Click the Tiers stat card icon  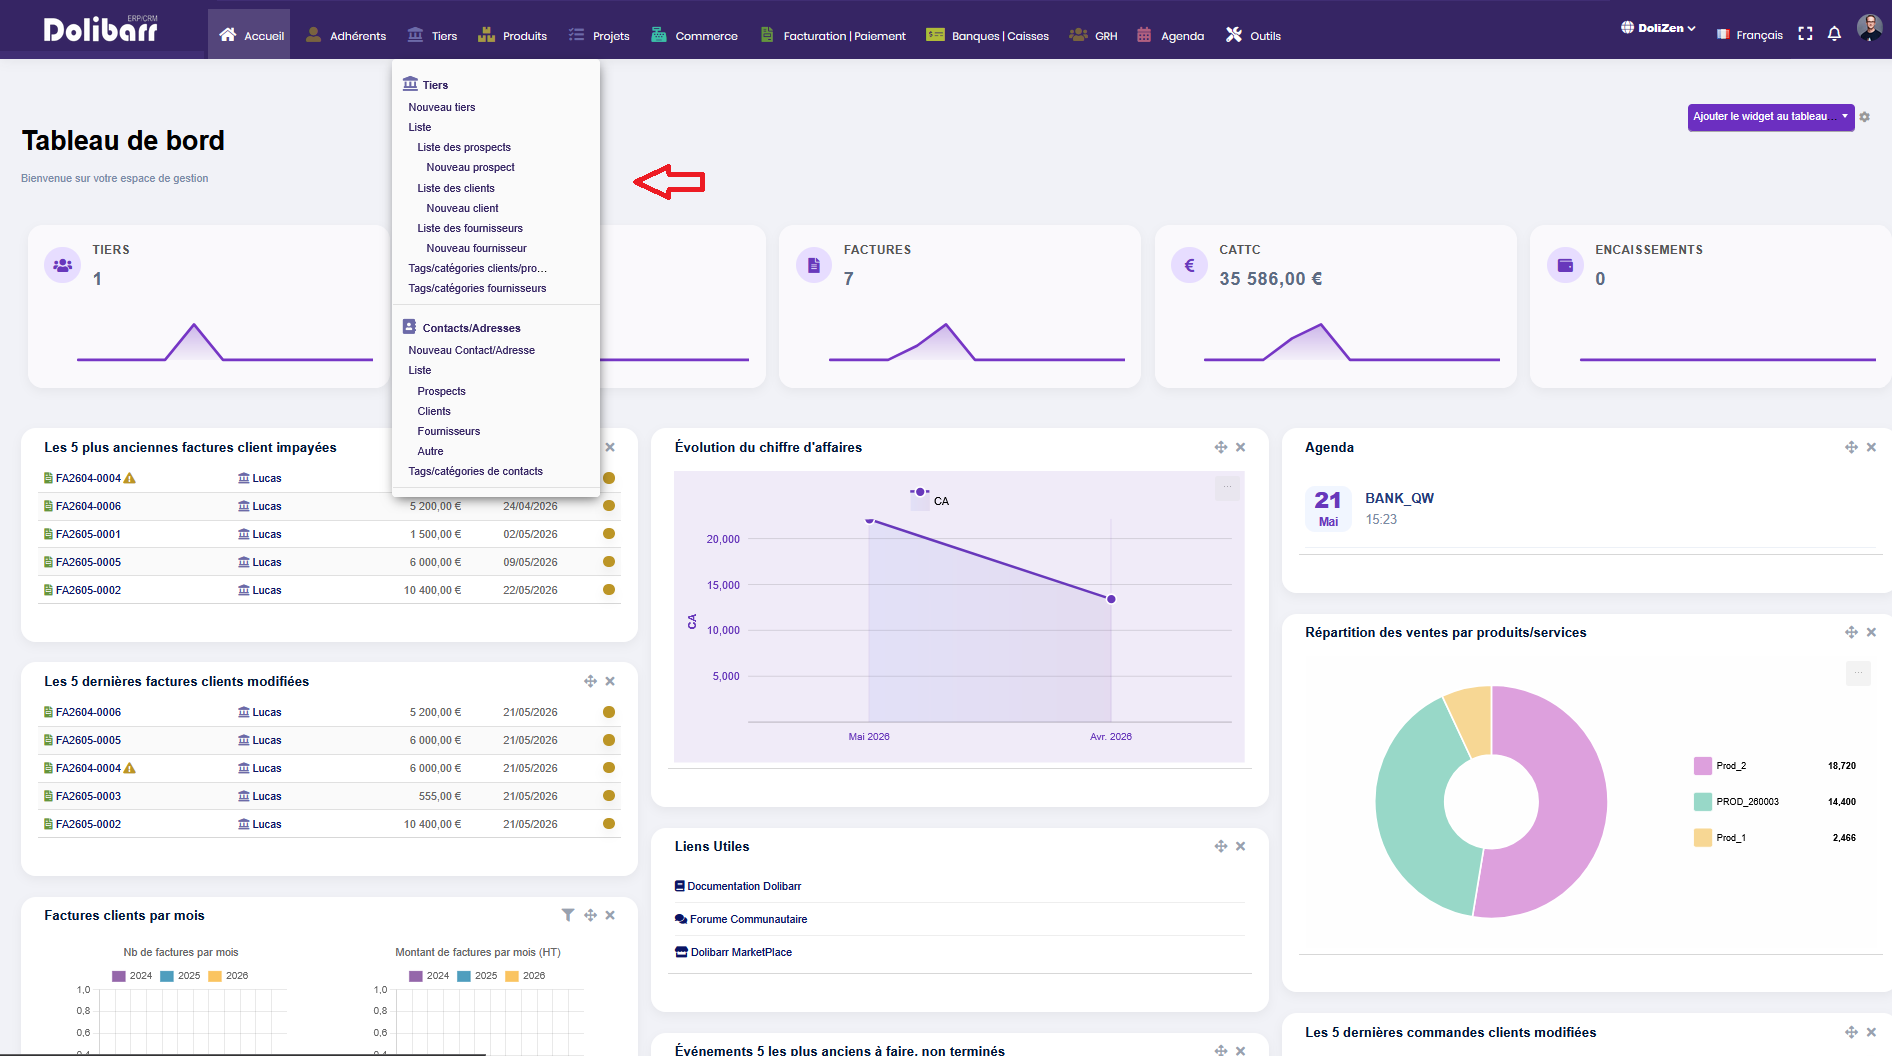point(62,265)
